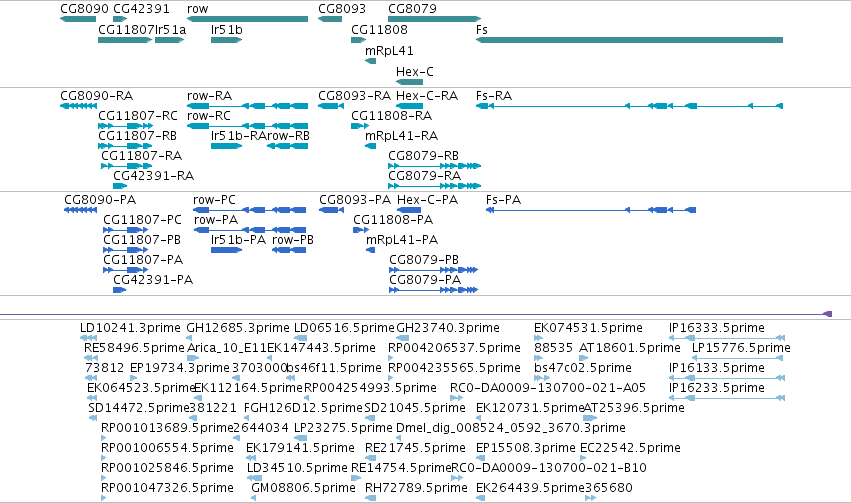This screenshot has width=851, height=503.
Task: Click the row-PB protein feature
Action: coord(289,250)
